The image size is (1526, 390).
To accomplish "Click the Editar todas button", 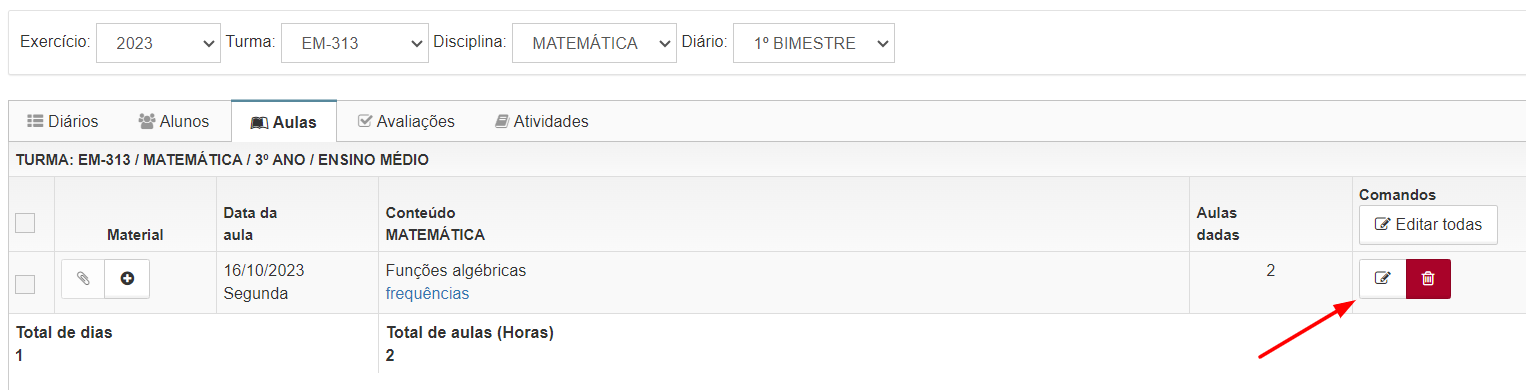I will [x=1428, y=224].
